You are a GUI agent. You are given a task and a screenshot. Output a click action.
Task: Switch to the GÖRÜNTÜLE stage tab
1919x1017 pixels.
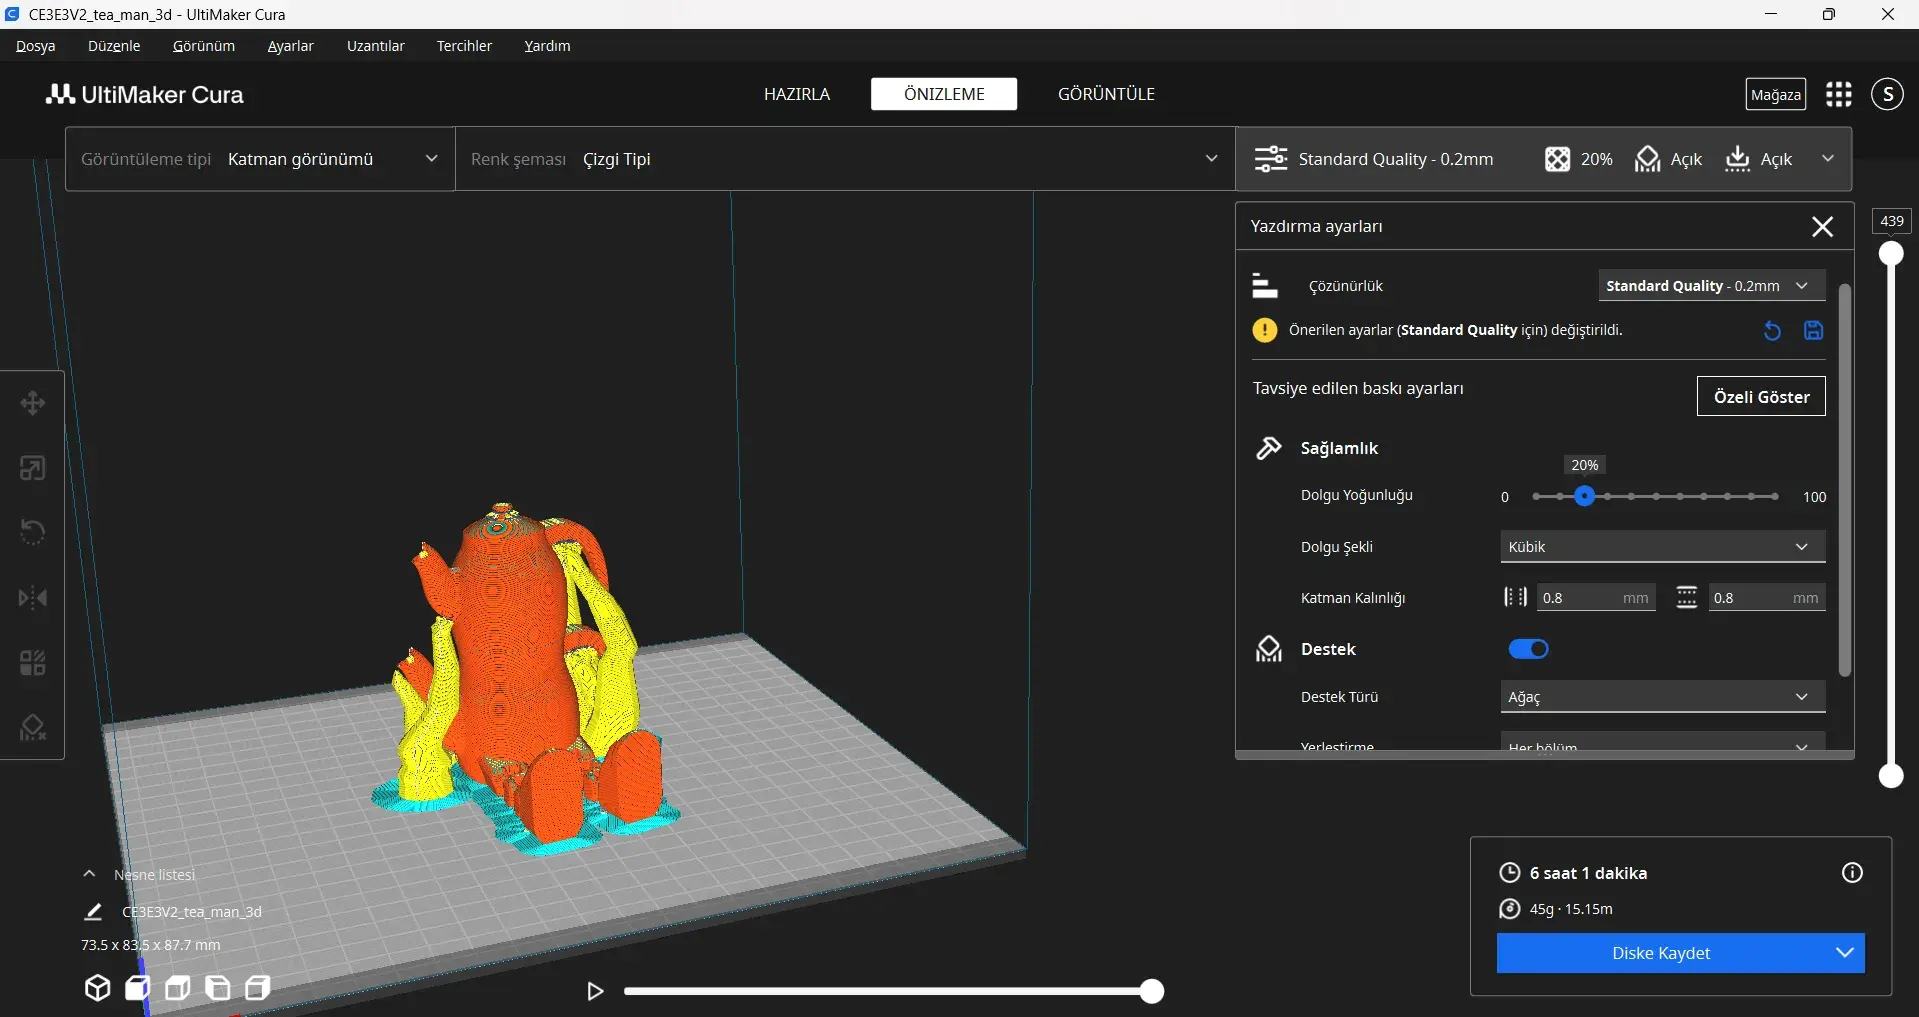(x=1106, y=94)
